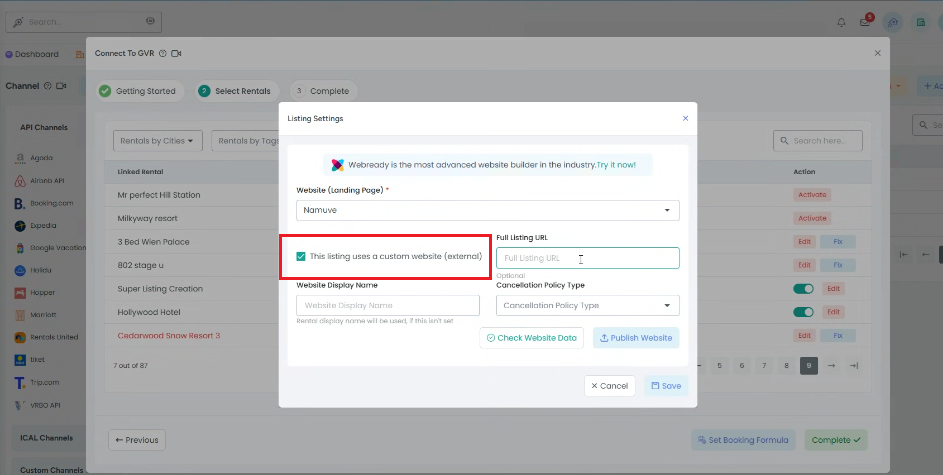
Task: Open the notifications bell icon
Action: [x=841, y=22]
